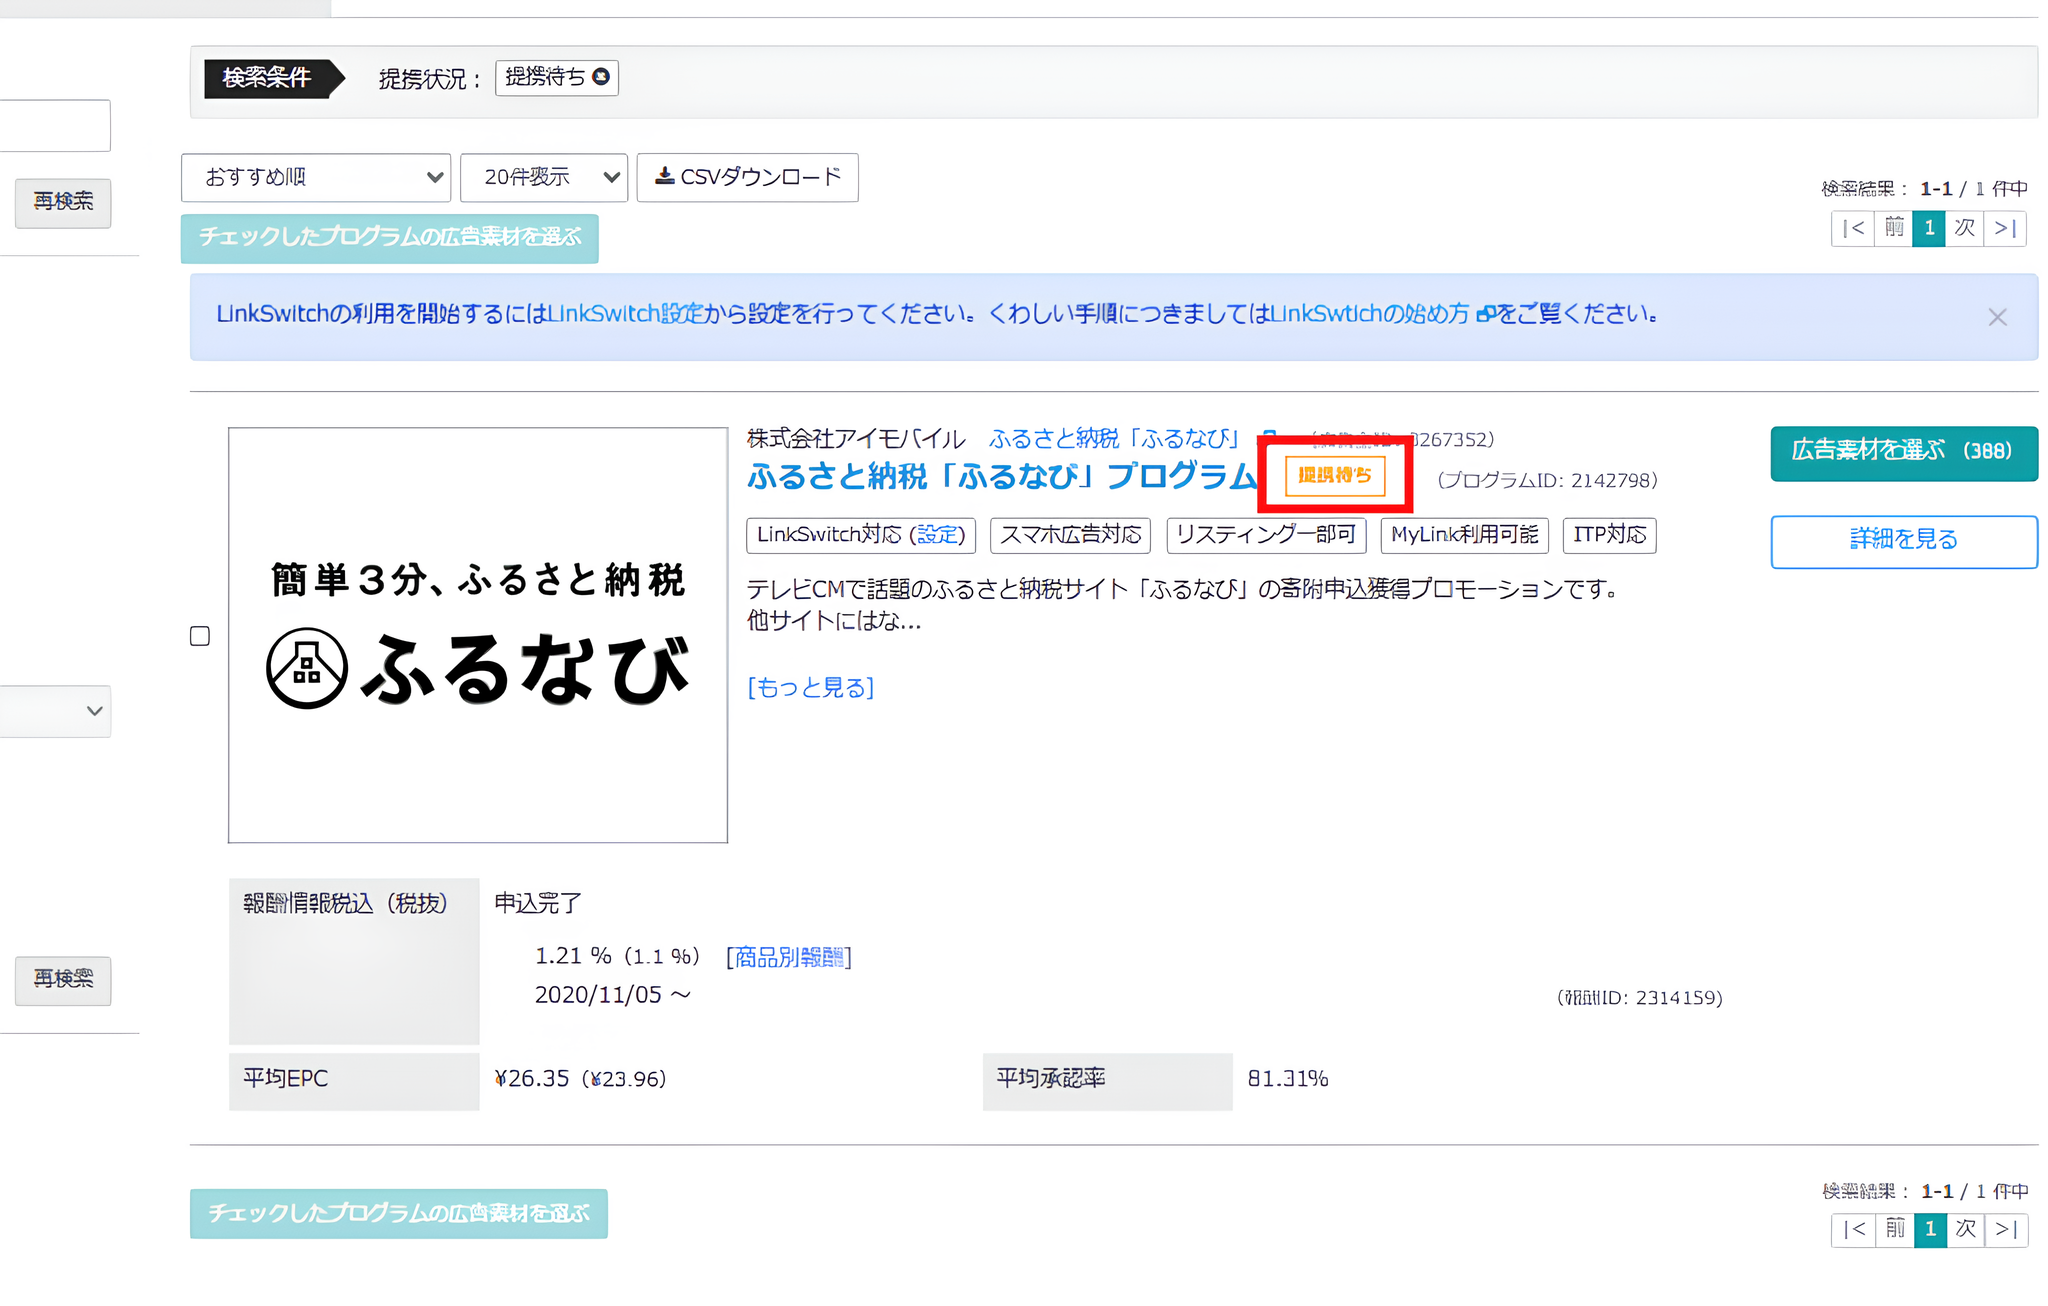Check the ふるなび program checkbox

200,636
